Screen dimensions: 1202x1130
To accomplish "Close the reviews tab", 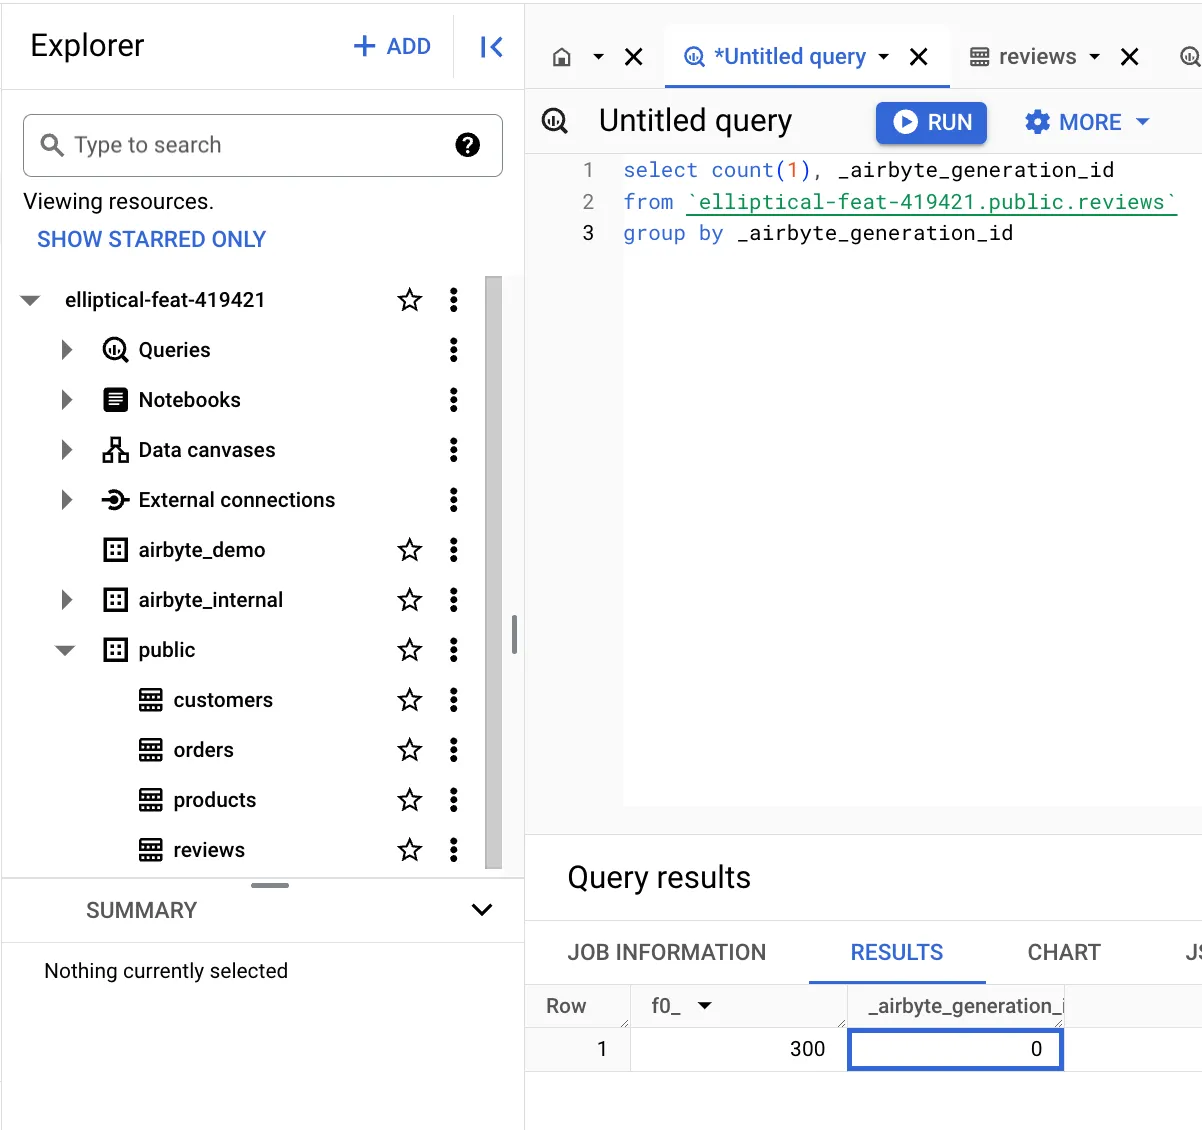I will click(1130, 57).
